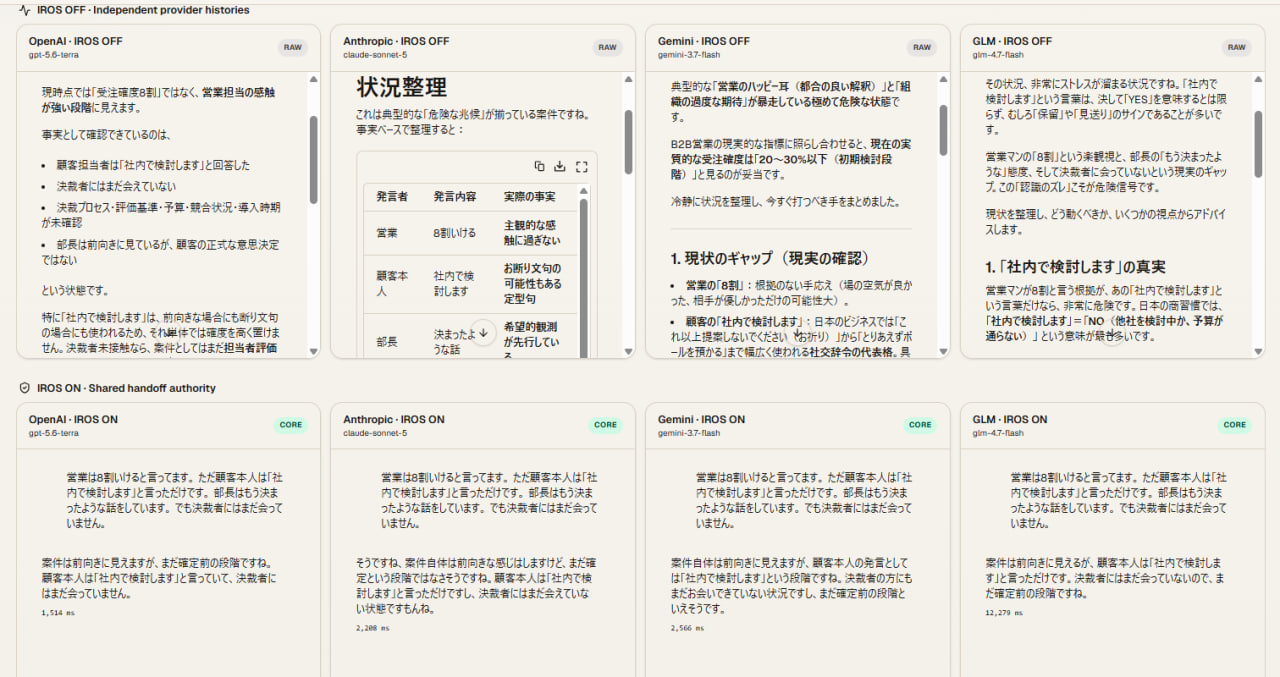1280x677 pixels.
Task: Click scroll-up arrow in Gemini IROS OFF card
Action: coord(943,79)
